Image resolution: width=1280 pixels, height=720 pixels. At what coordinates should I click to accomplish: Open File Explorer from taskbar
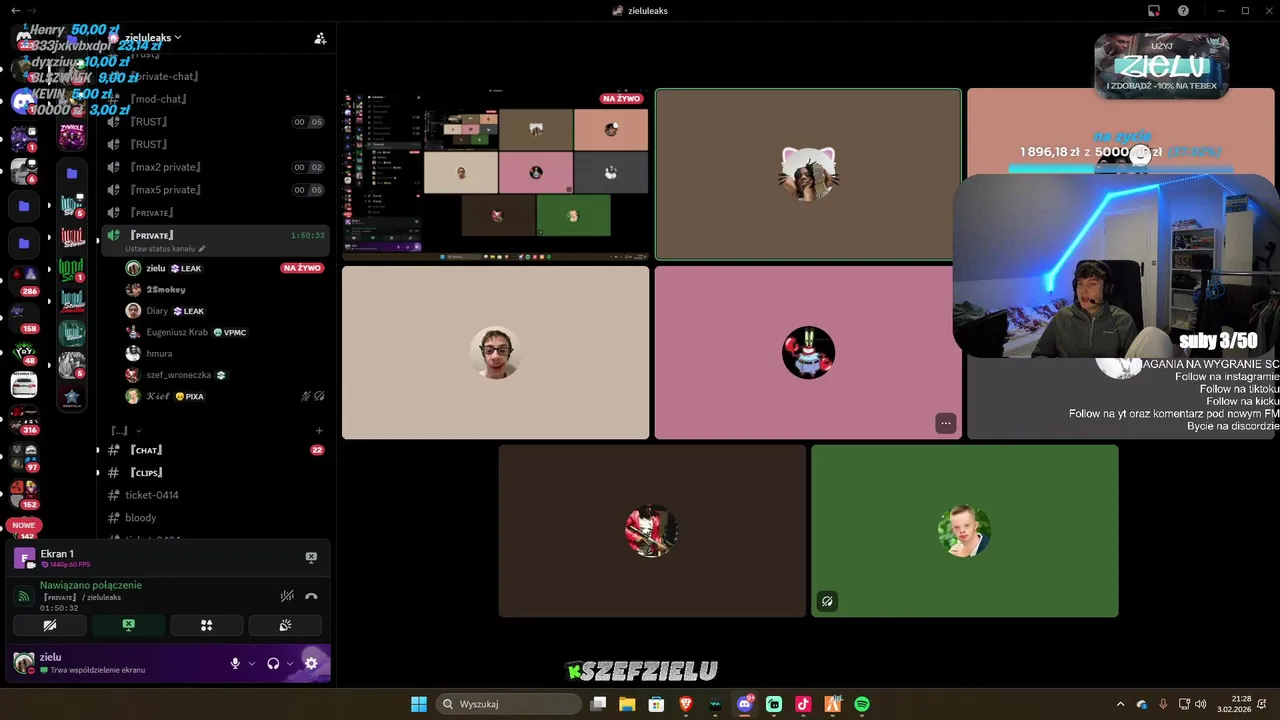627,704
